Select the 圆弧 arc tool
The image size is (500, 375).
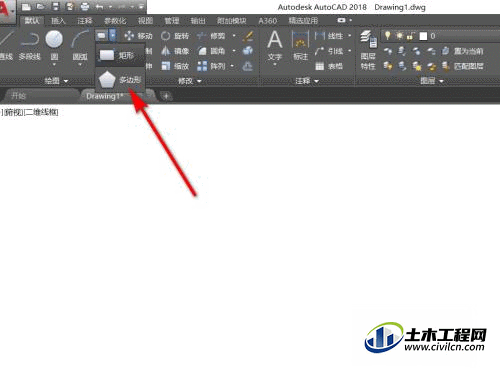coord(80,46)
